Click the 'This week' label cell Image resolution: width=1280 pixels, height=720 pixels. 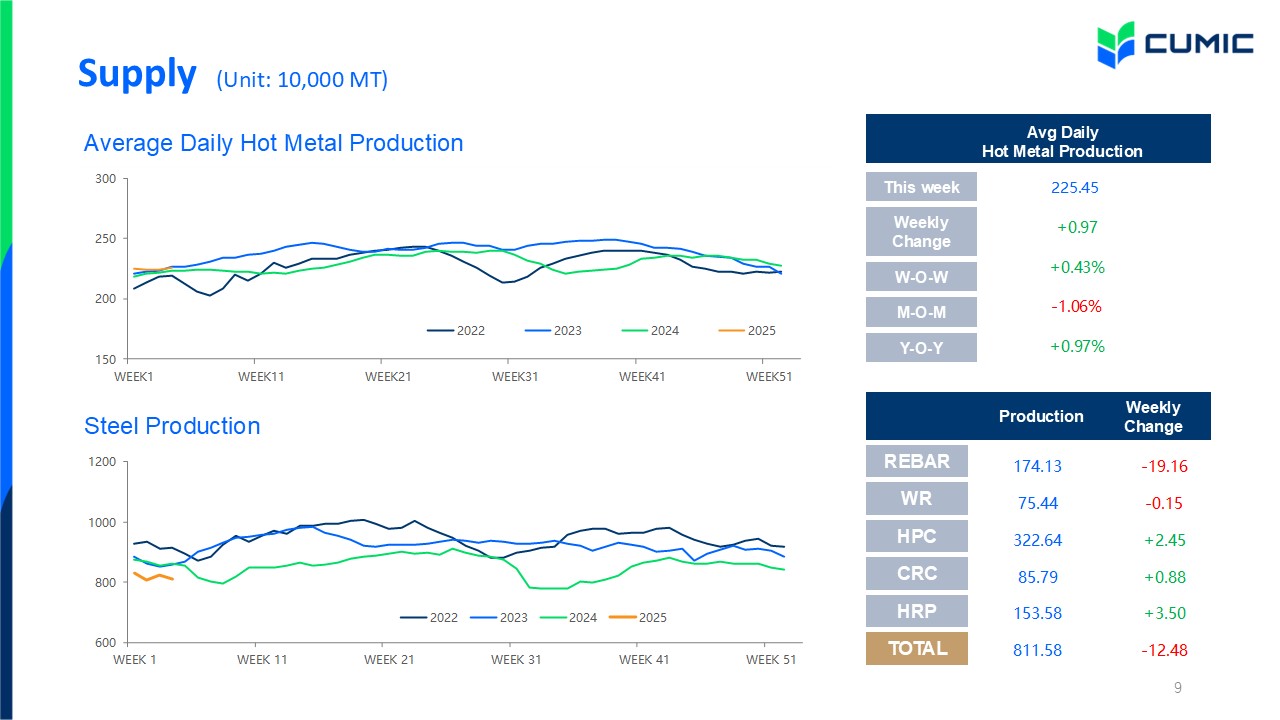pyautogui.click(x=921, y=187)
